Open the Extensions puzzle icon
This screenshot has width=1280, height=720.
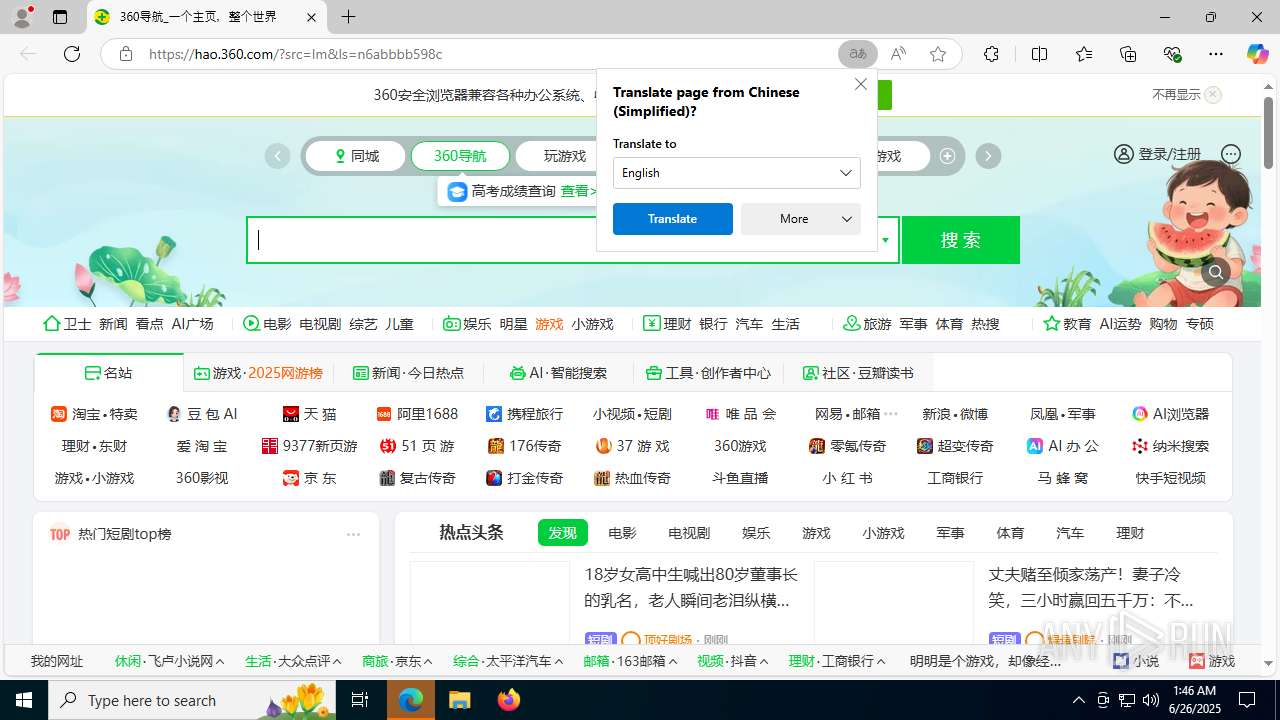(991, 54)
